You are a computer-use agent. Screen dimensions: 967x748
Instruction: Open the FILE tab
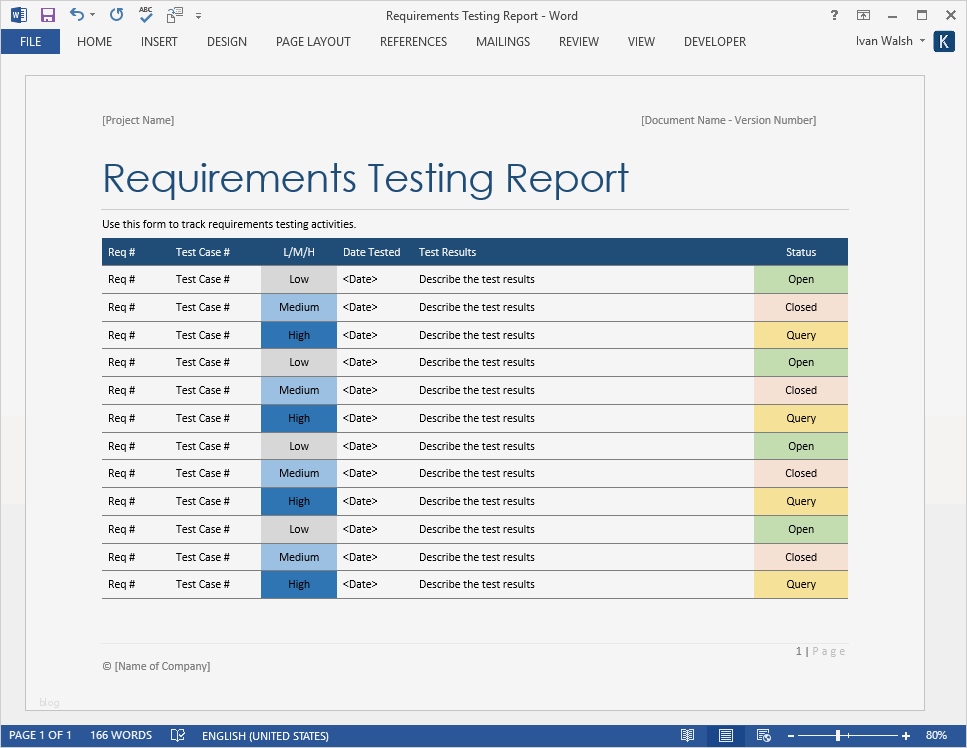click(30, 41)
